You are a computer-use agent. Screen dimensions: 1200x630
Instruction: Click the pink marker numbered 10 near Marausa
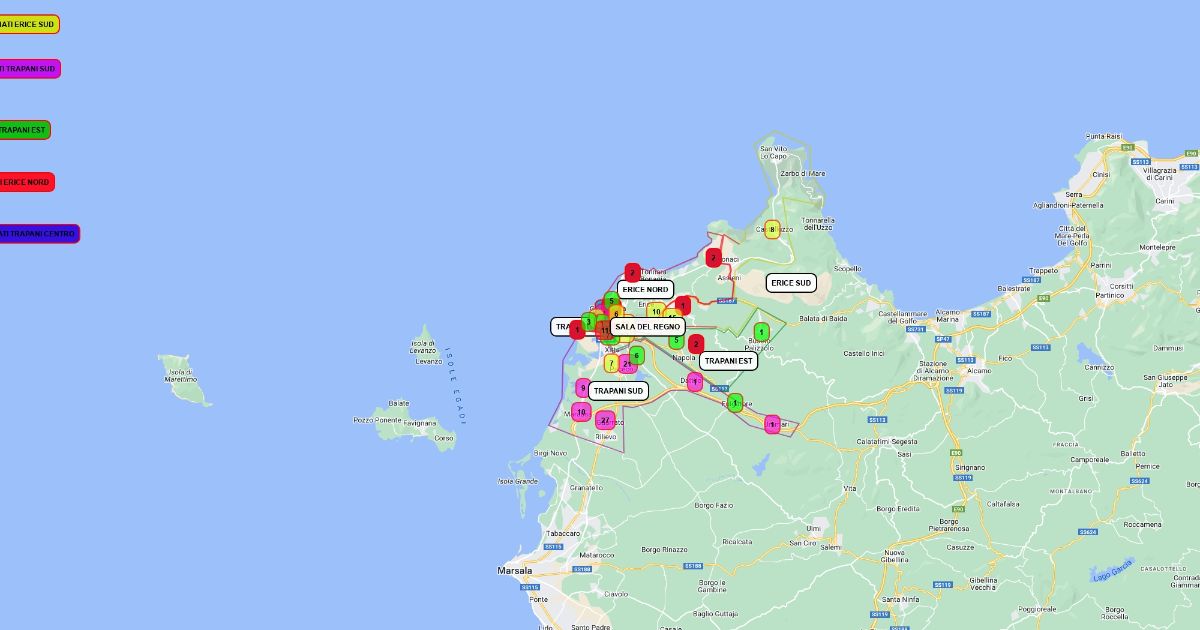click(x=581, y=411)
